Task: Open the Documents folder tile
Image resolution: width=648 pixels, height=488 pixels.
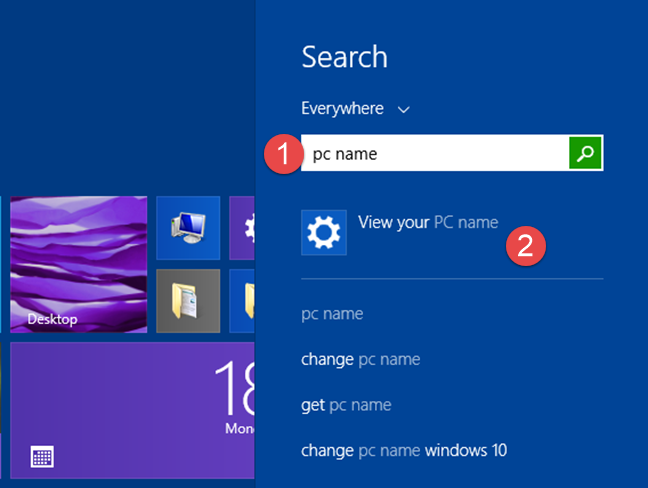Action: (x=188, y=301)
